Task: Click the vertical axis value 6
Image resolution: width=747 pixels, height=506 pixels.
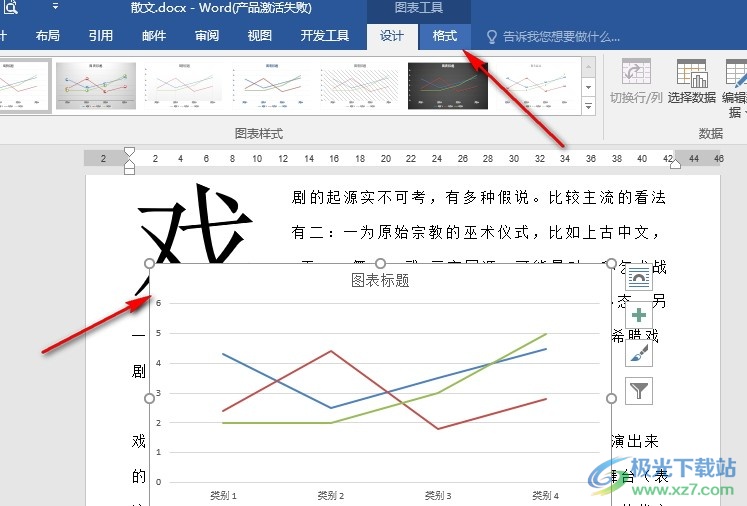Action: [159, 303]
